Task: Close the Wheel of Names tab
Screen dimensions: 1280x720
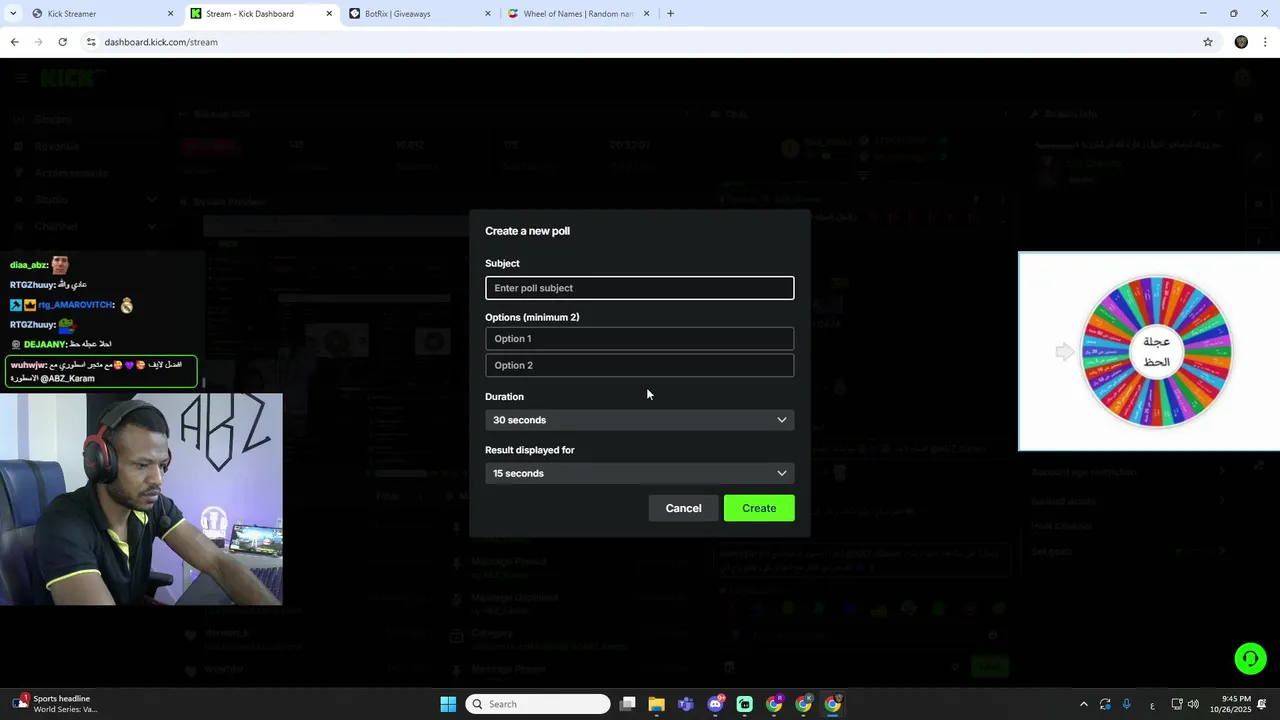Action: (646, 14)
